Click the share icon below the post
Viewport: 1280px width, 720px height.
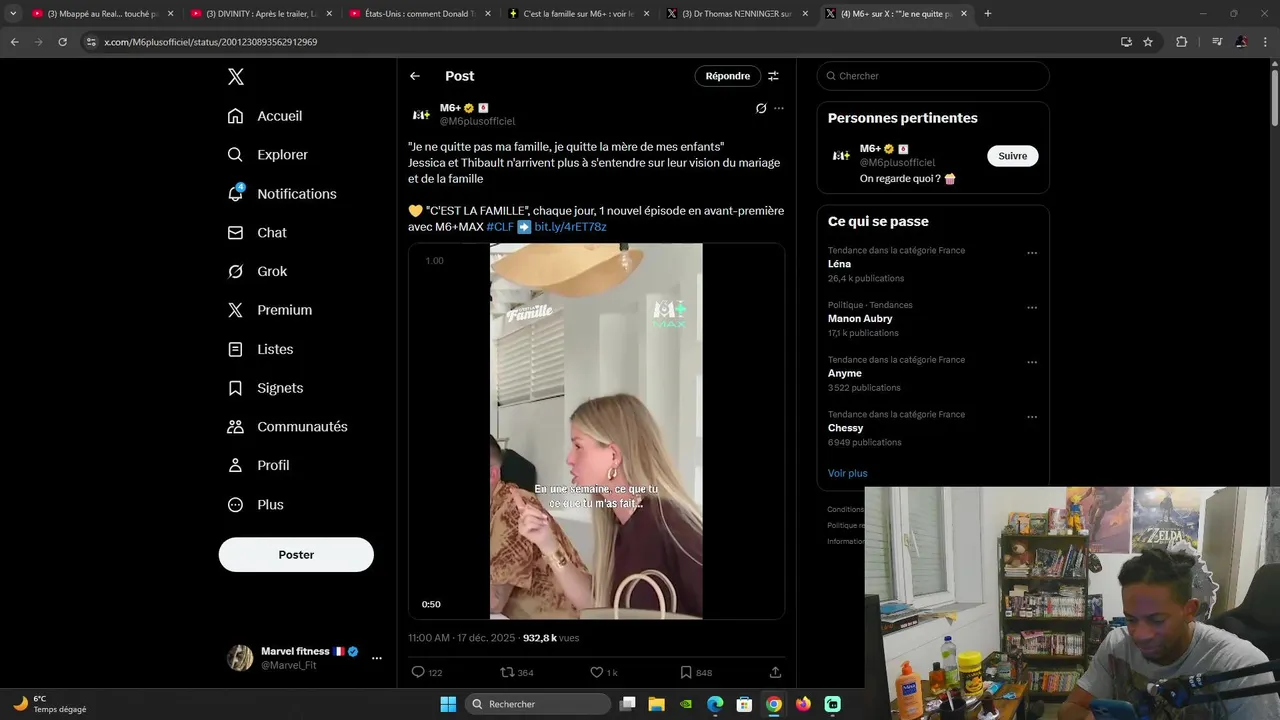[775, 672]
